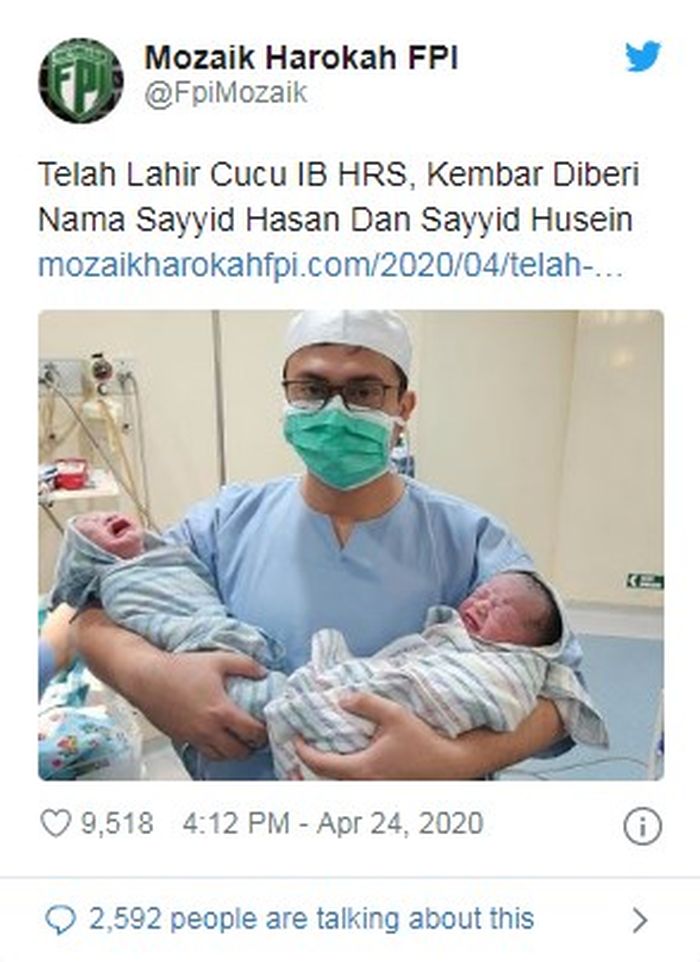Expand conversation with the right chevron arrow
The height and width of the screenshot is (962, 700).
coord(640,920)
